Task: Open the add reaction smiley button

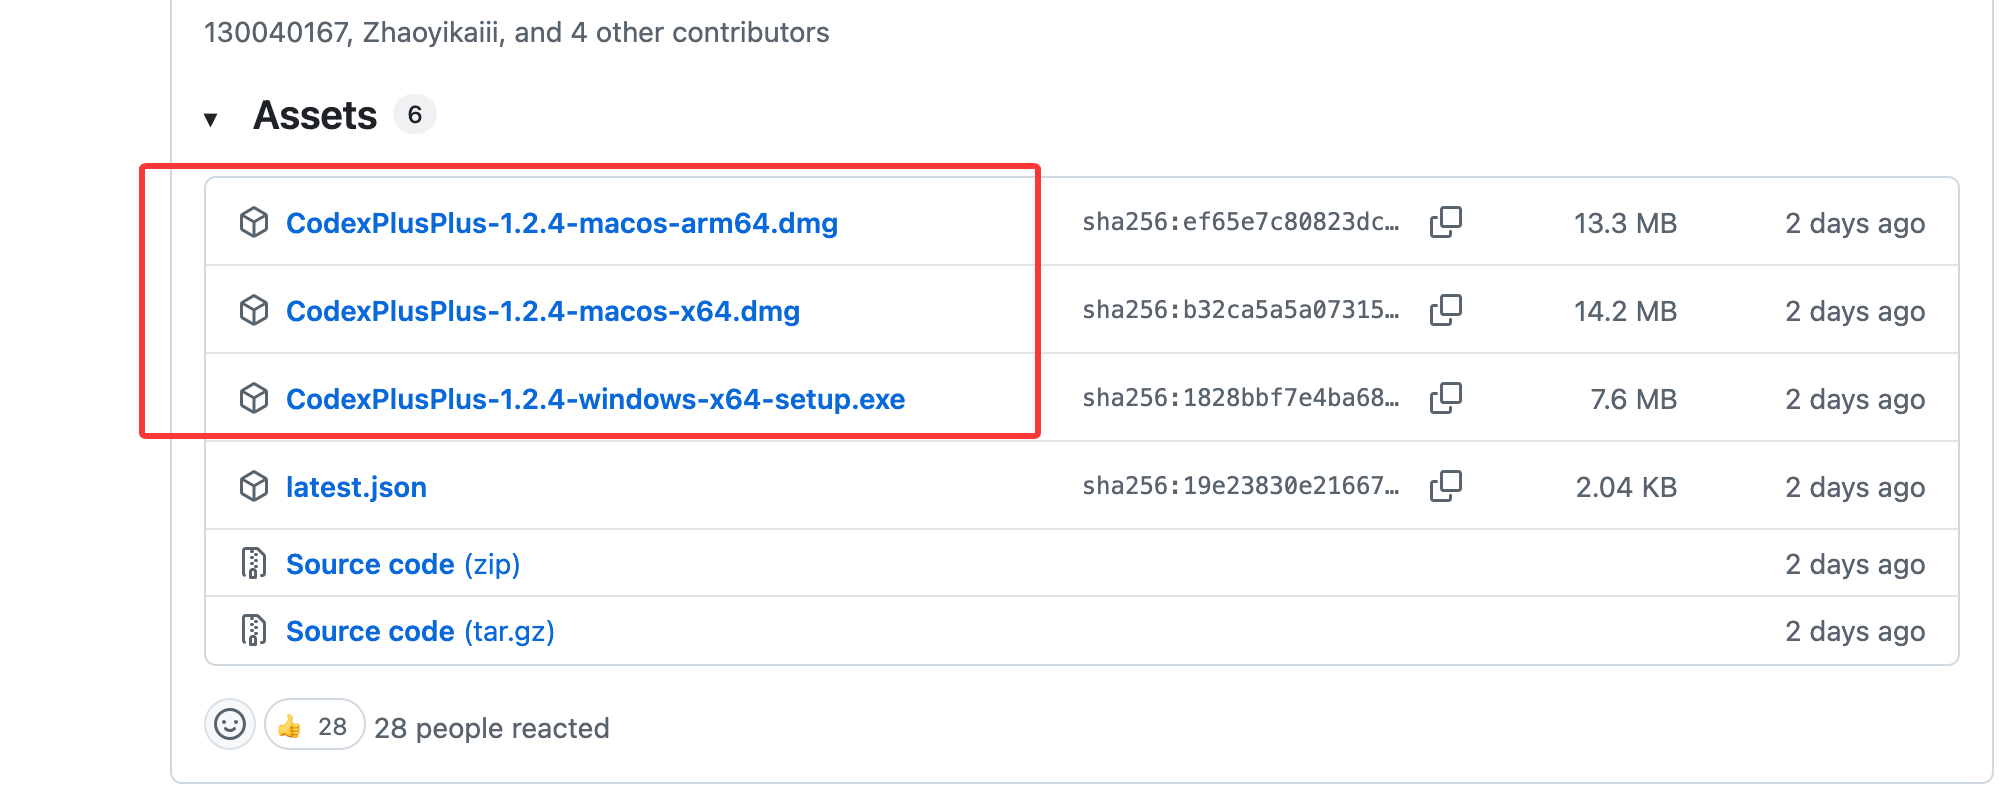Action: pos(230,724)
